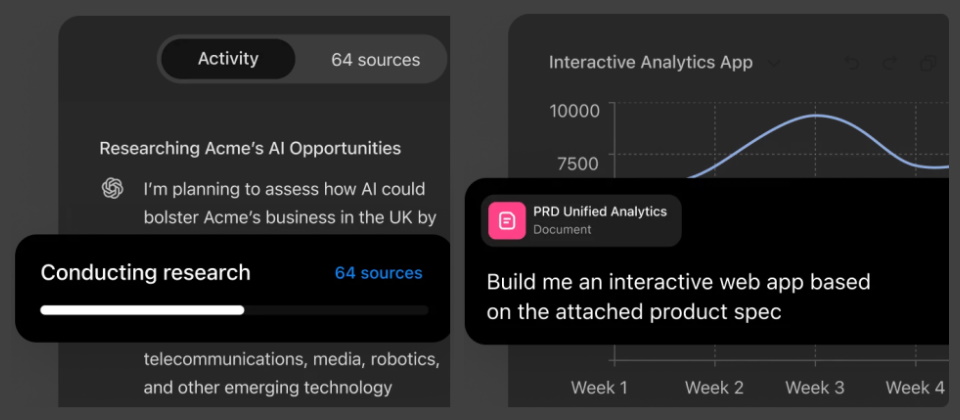Click the ChatGPT logo icon

click(113, 189)
